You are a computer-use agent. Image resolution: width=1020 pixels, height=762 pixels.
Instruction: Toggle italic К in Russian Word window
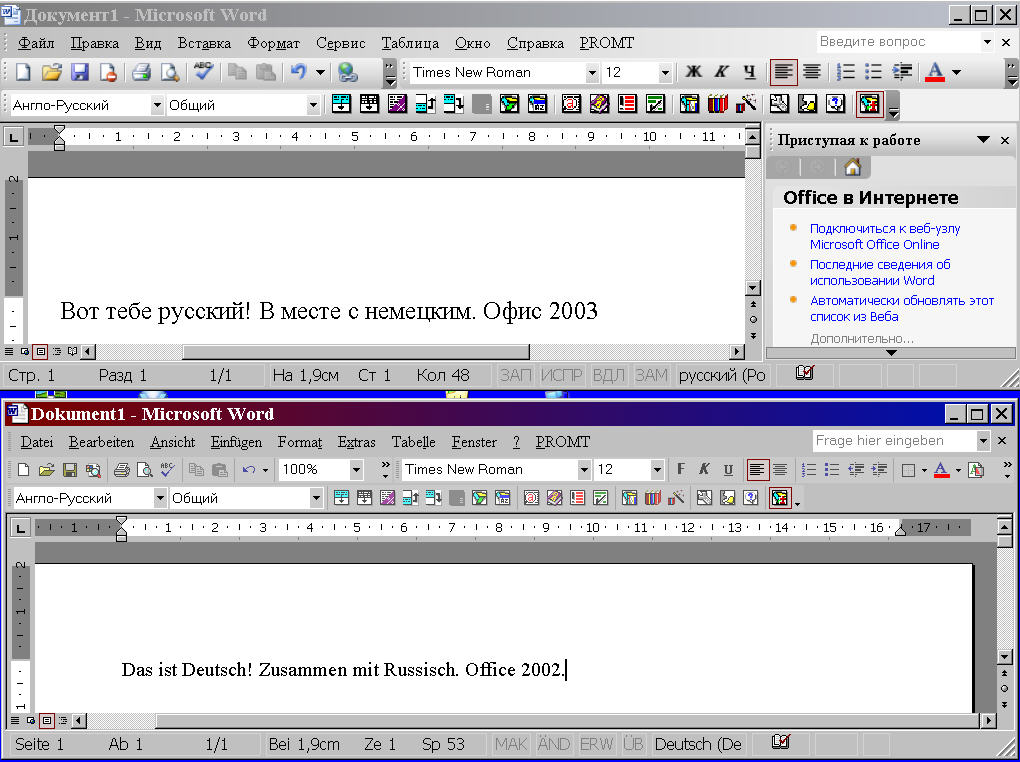point(721,72)
